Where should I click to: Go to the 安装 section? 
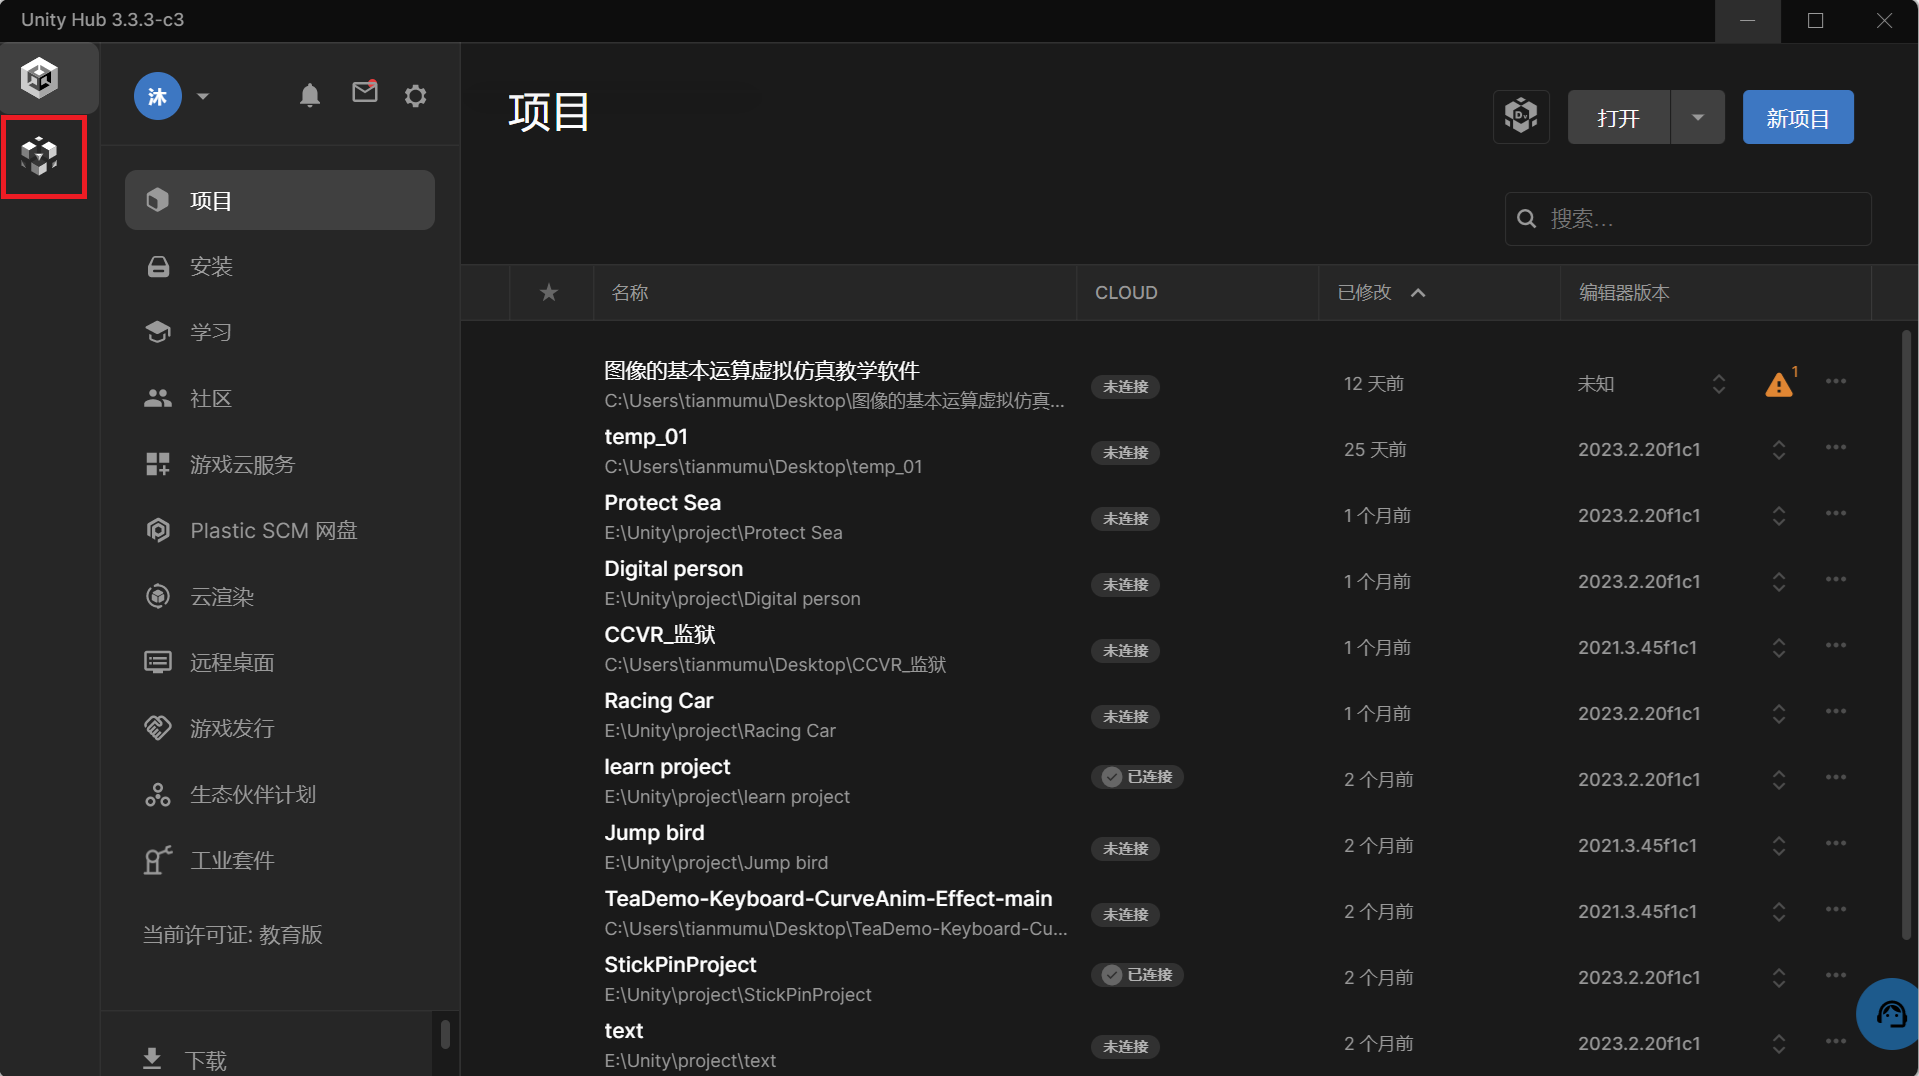(x=280, y=266)
